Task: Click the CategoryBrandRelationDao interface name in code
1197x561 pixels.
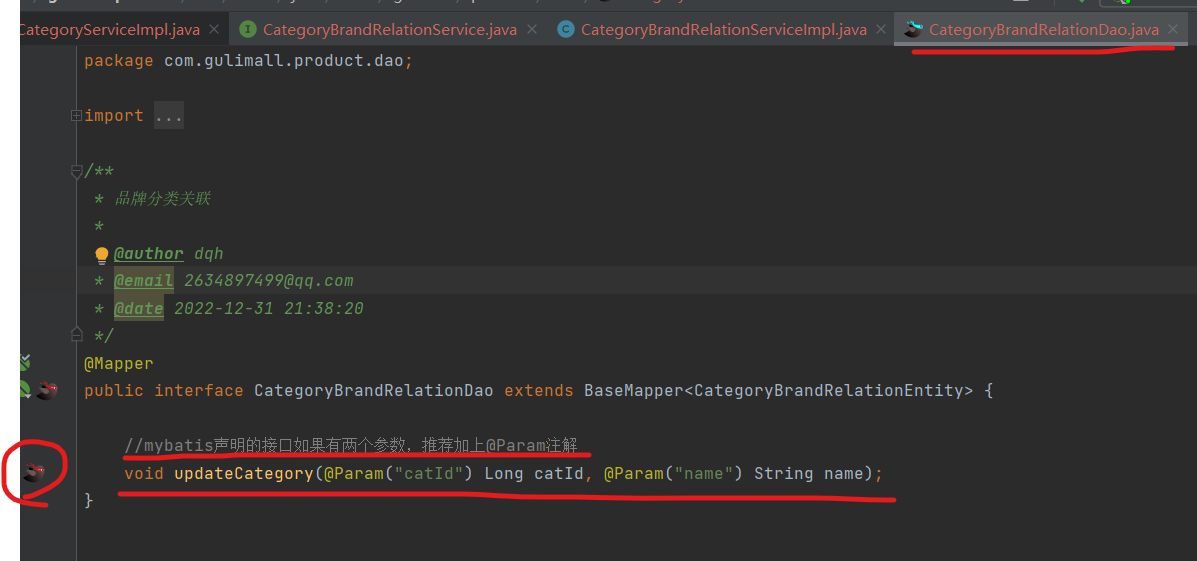Action: point(374,391)
